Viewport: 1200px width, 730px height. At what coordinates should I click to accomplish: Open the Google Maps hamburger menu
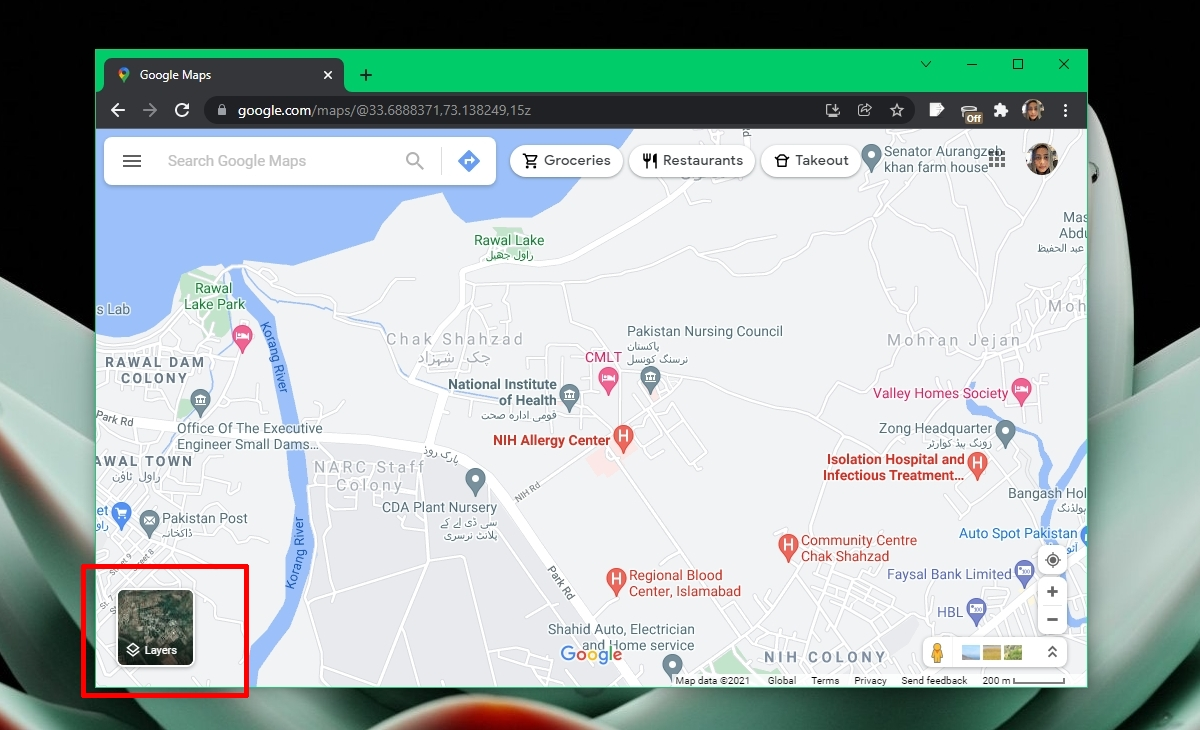[x=132, y=161]
